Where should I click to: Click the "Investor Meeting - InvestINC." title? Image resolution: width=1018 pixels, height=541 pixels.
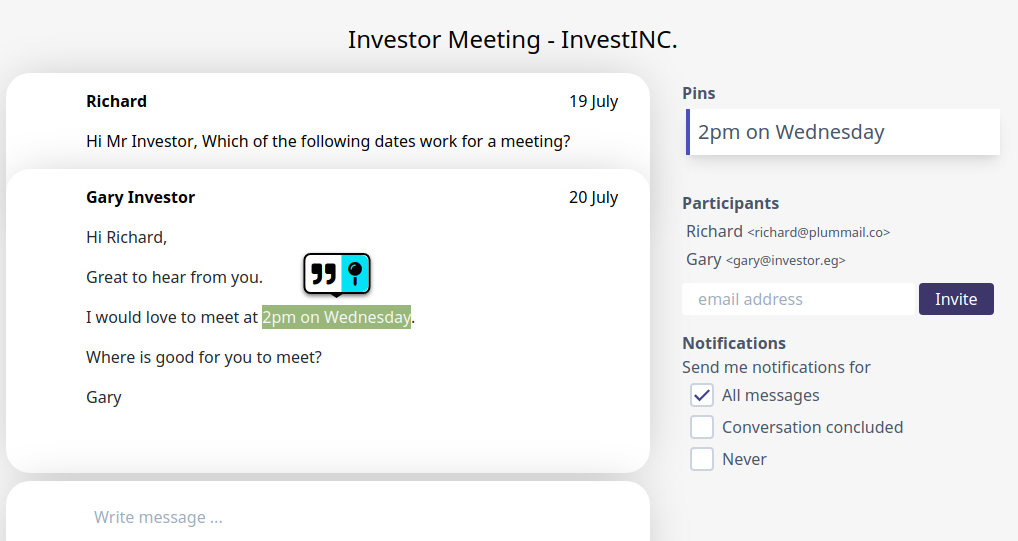pyautogui.click(x=513, y=40)
